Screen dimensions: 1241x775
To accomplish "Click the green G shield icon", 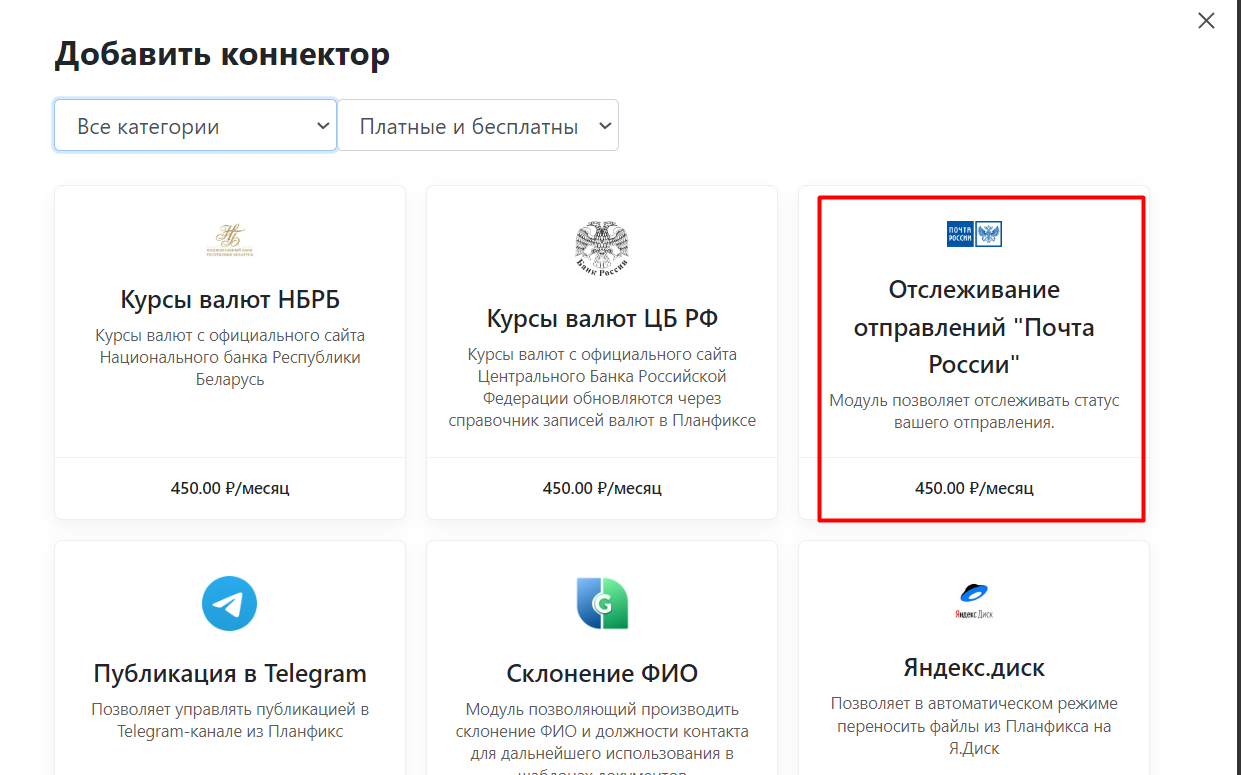I will pos(602,603).
